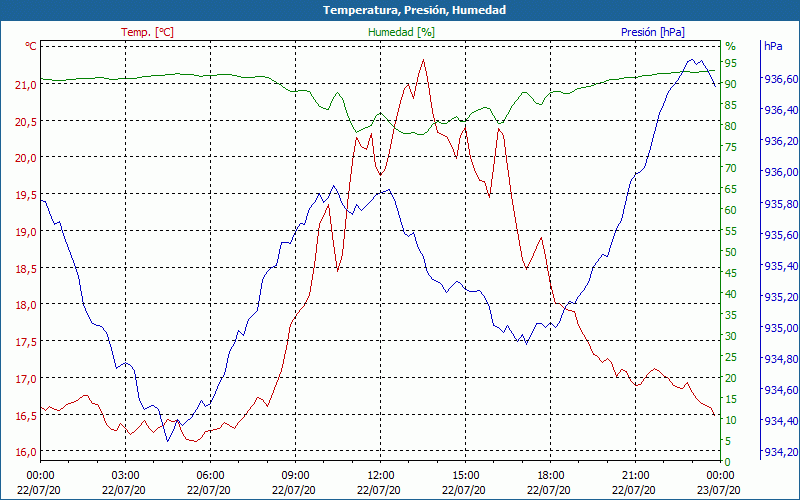Image resolution: width=800 pixels, height=500 pixels.
Task: Click green humidity axis value "15"
Action: coord(731,399)
